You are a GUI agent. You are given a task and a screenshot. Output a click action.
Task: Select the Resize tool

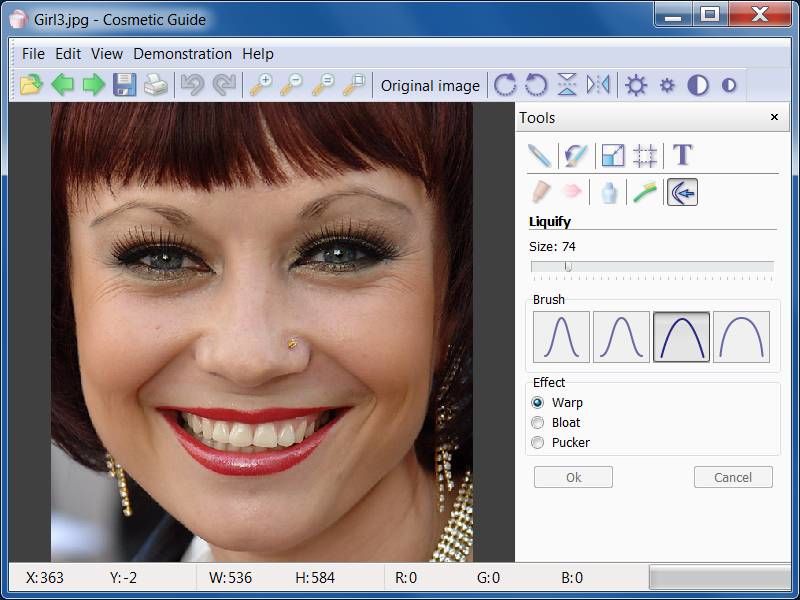pos(613,155)
